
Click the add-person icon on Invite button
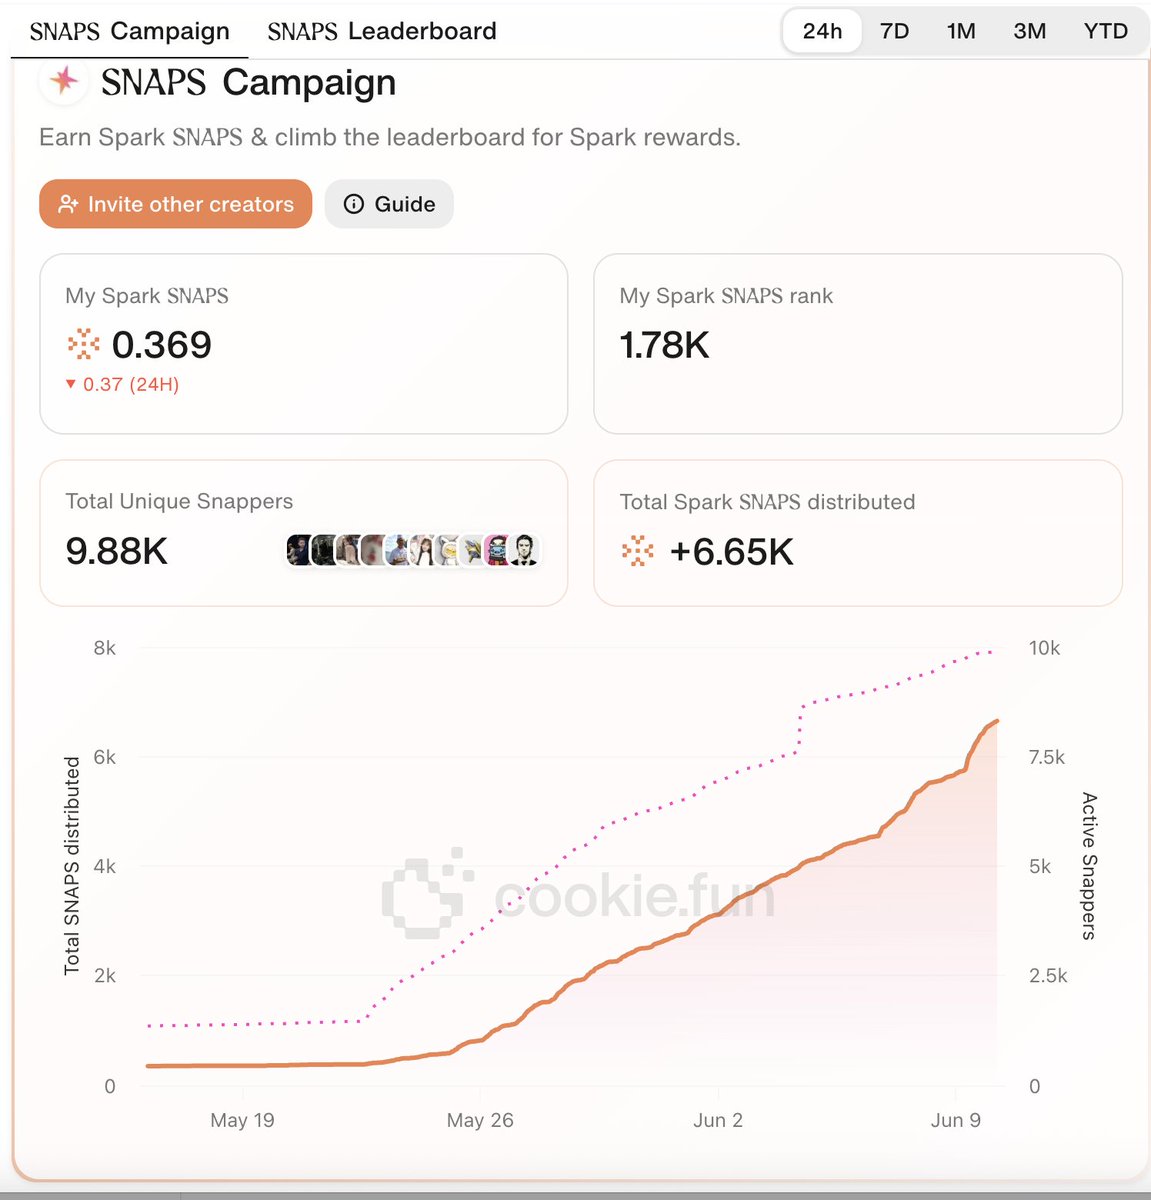coord(68,204)
